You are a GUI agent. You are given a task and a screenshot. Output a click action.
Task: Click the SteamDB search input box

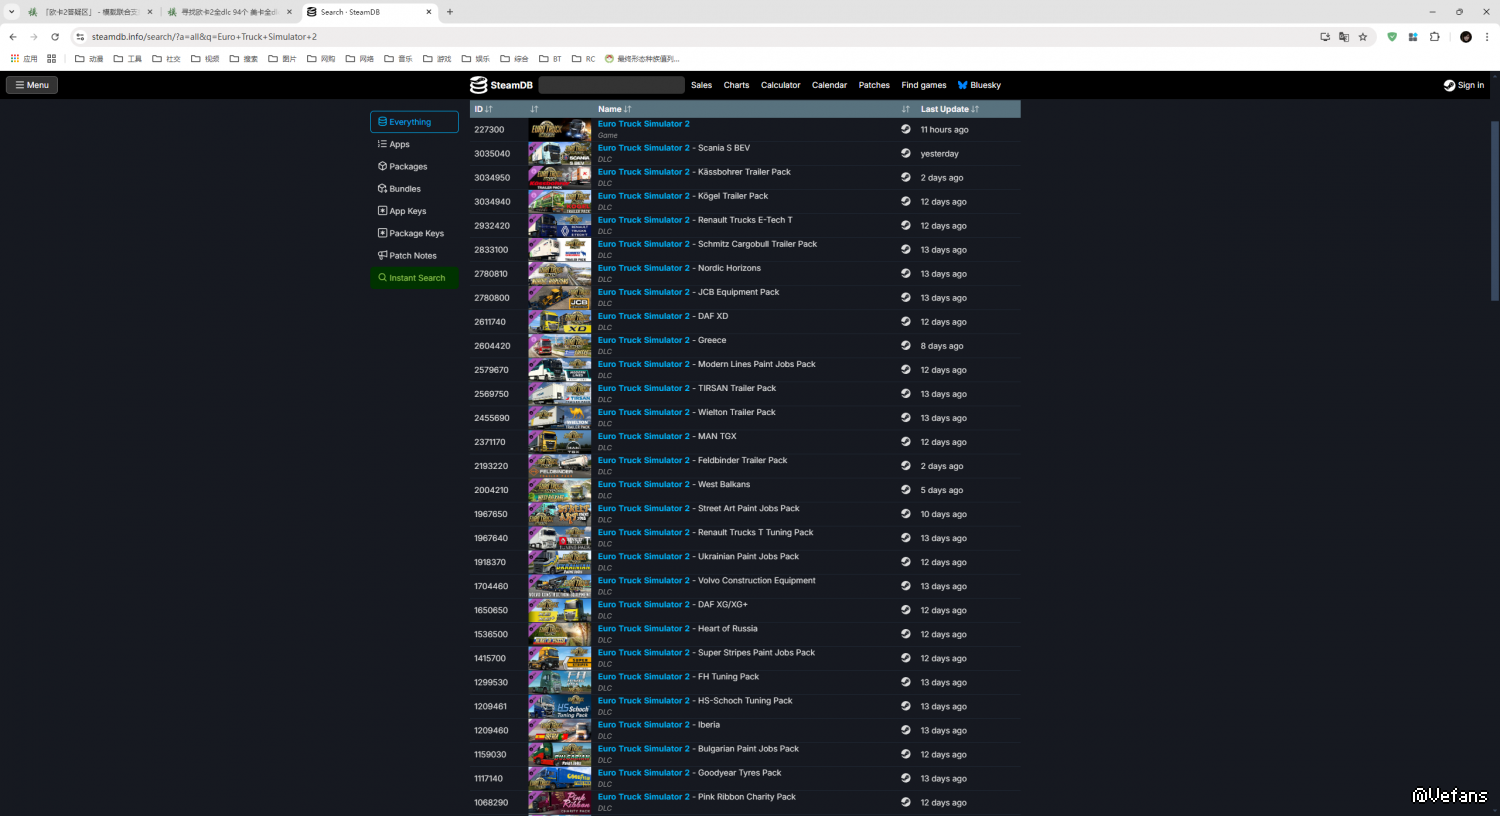[611, 85]
